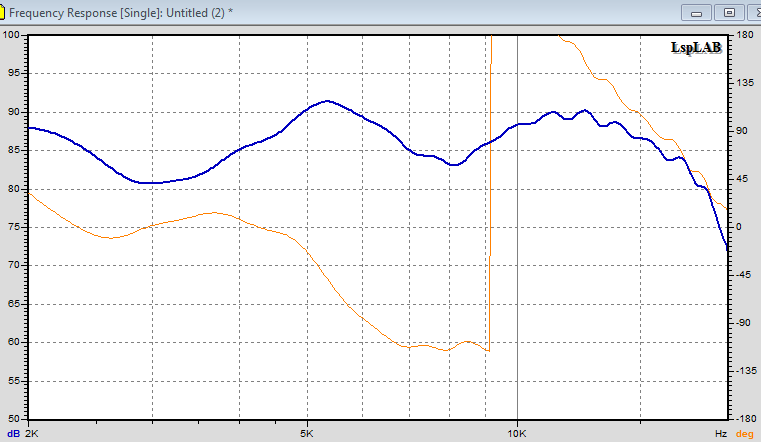Click the 75 dB scale value
Screen dimensions: 761x442
(13, 227)
